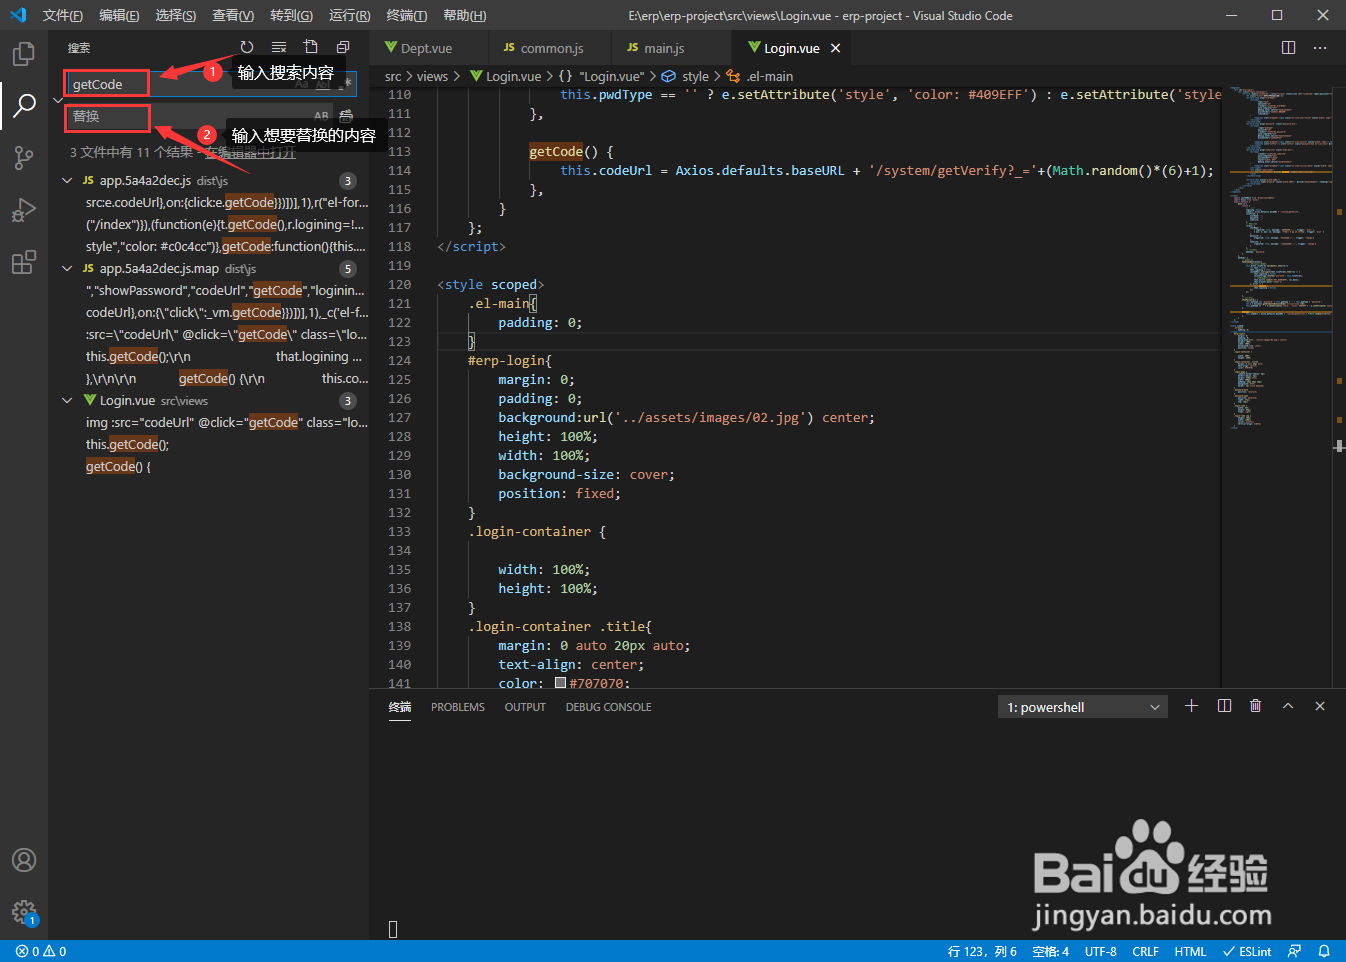Select the Search view icon in activity bar
This screenshot has height=962, width=1346.
(24, 105)
